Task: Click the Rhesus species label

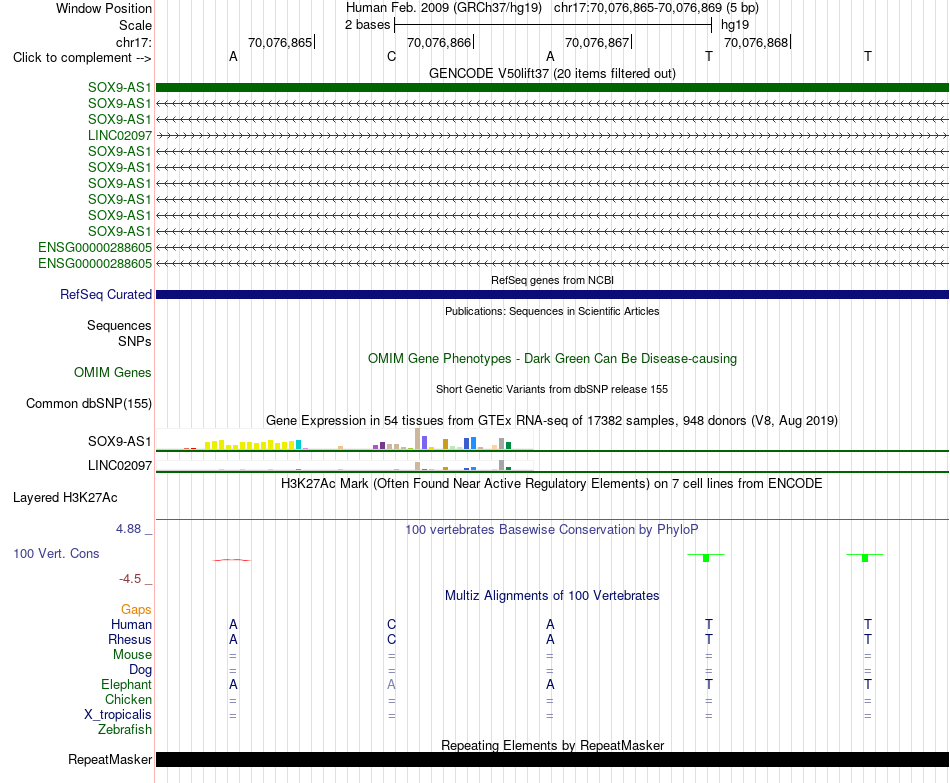Action: [130, 639]
